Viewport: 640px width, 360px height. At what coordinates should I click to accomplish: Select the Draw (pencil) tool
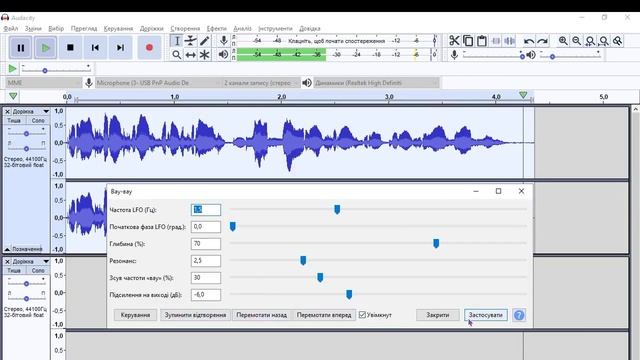coord(204,41)
